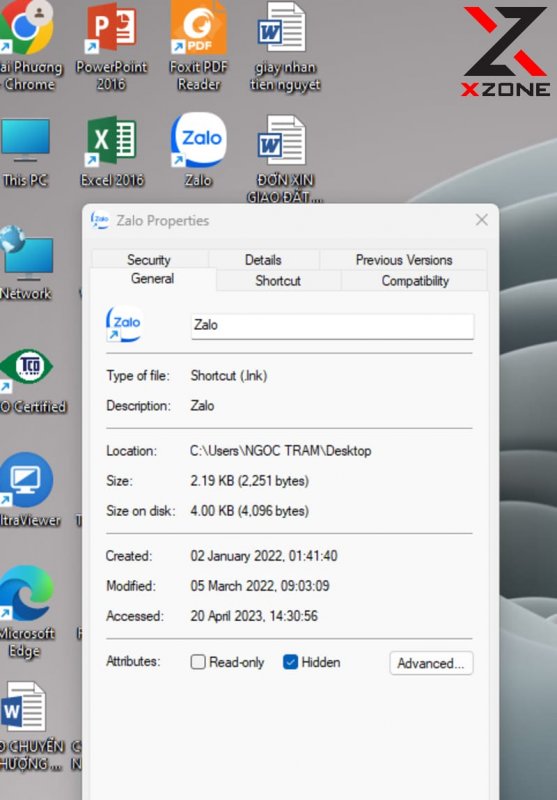Screen dimensions: 557x800
Task: Open the Chrome shortcut on desktop
Action: click(x=26, y=28)
